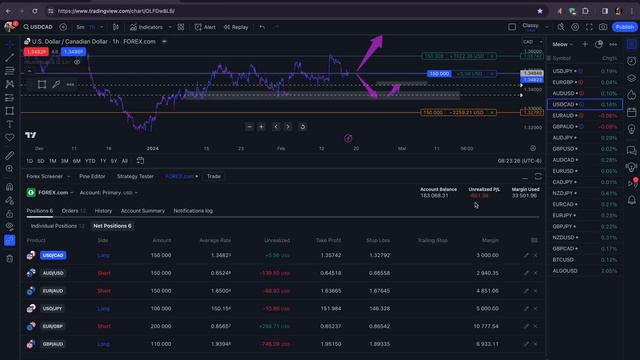Switch to the Trade tab
The height and width of the screenshot is (360, 640).
point(213,176)
